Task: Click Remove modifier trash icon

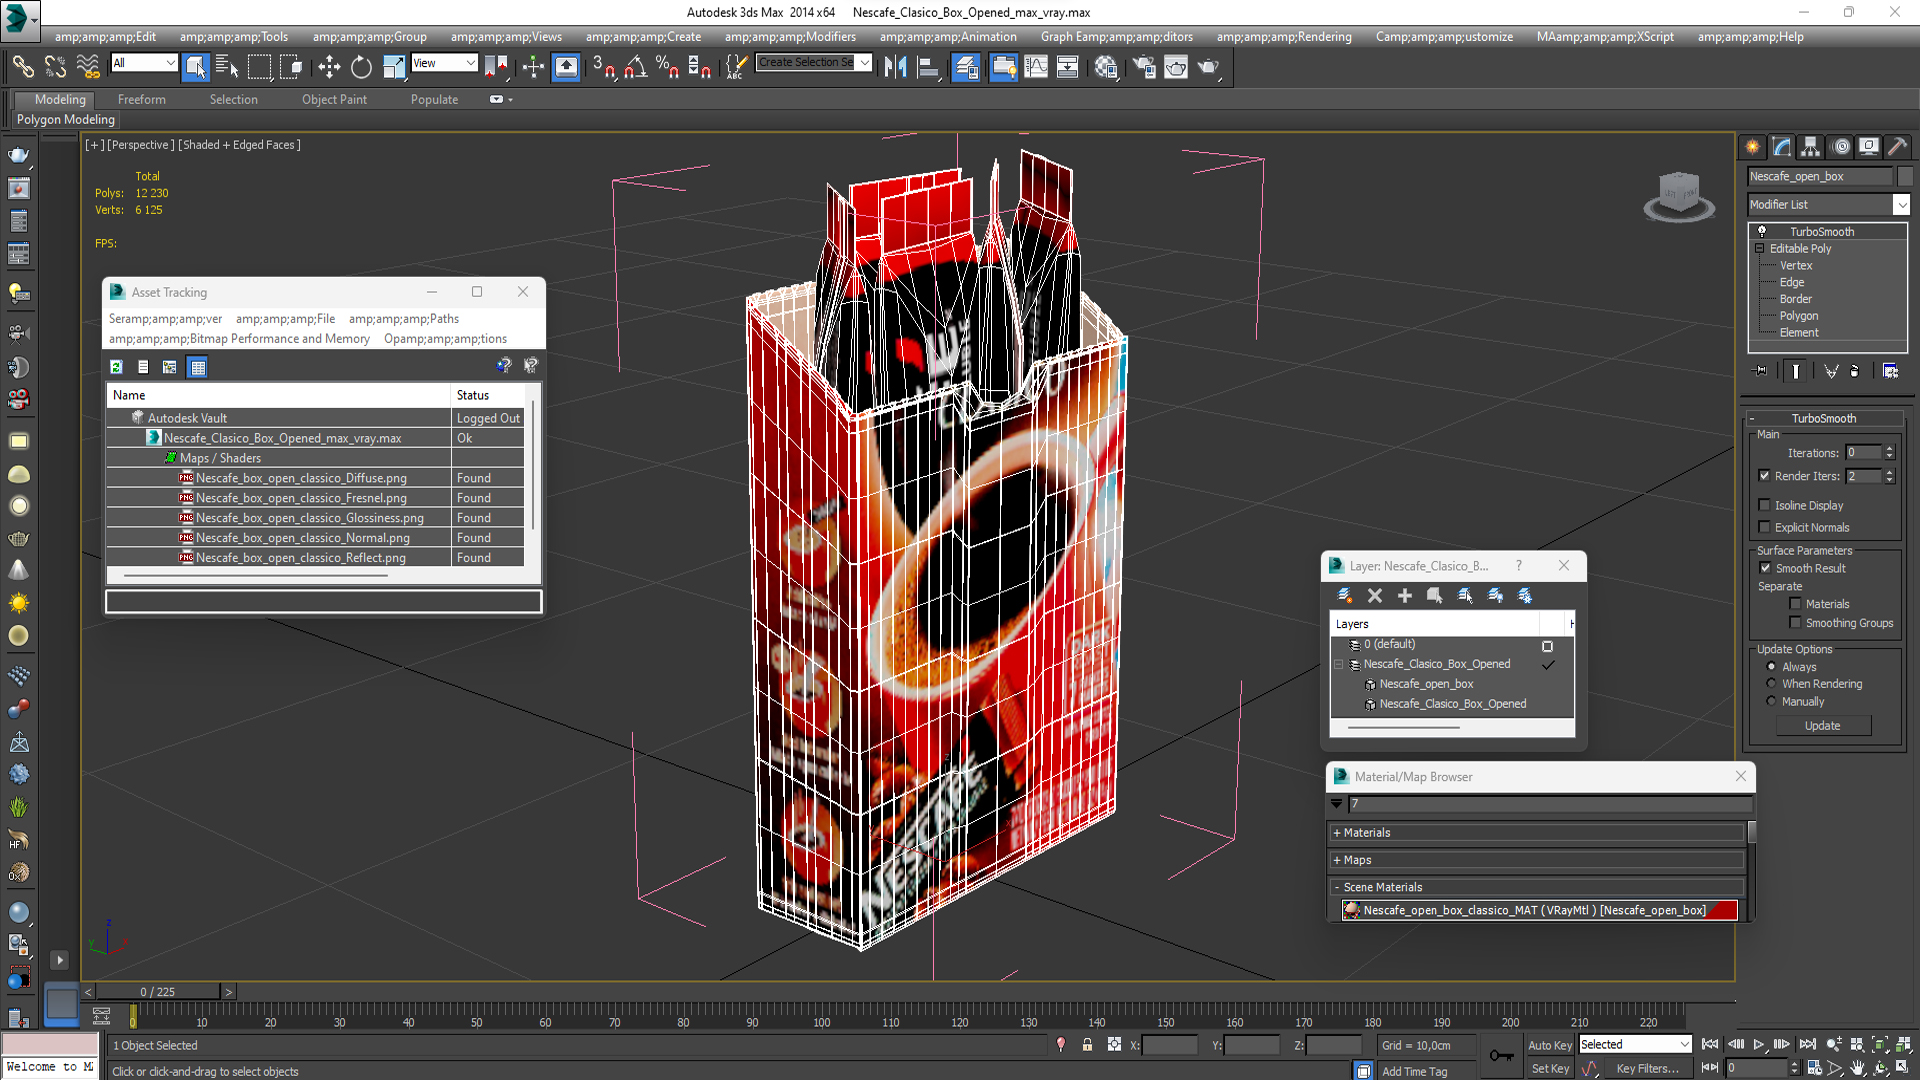Action: pos(1855,371)
